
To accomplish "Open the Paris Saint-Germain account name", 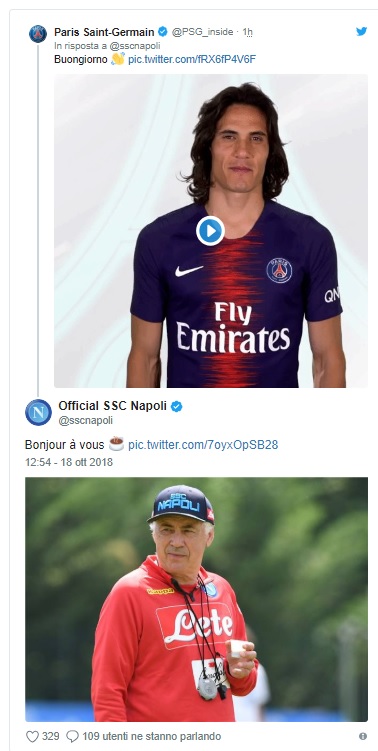I will [104, 32].
